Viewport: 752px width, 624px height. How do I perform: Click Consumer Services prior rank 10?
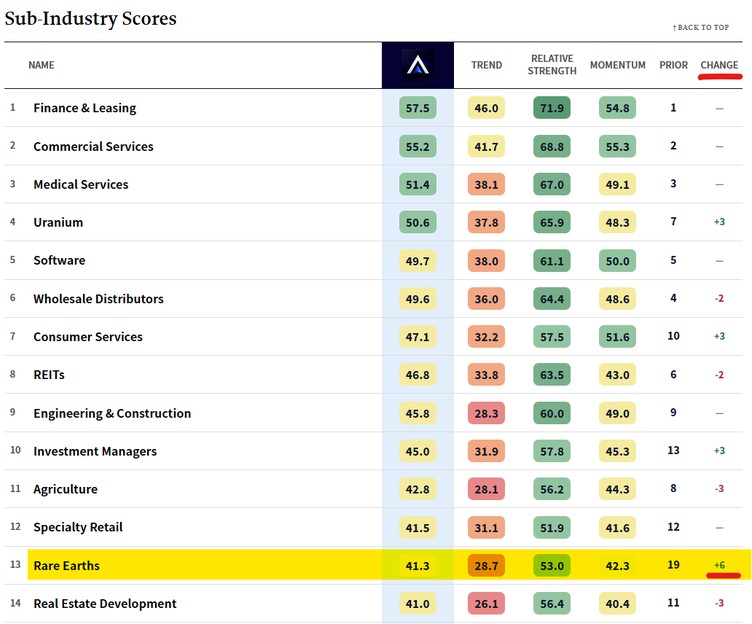(673, 336)
